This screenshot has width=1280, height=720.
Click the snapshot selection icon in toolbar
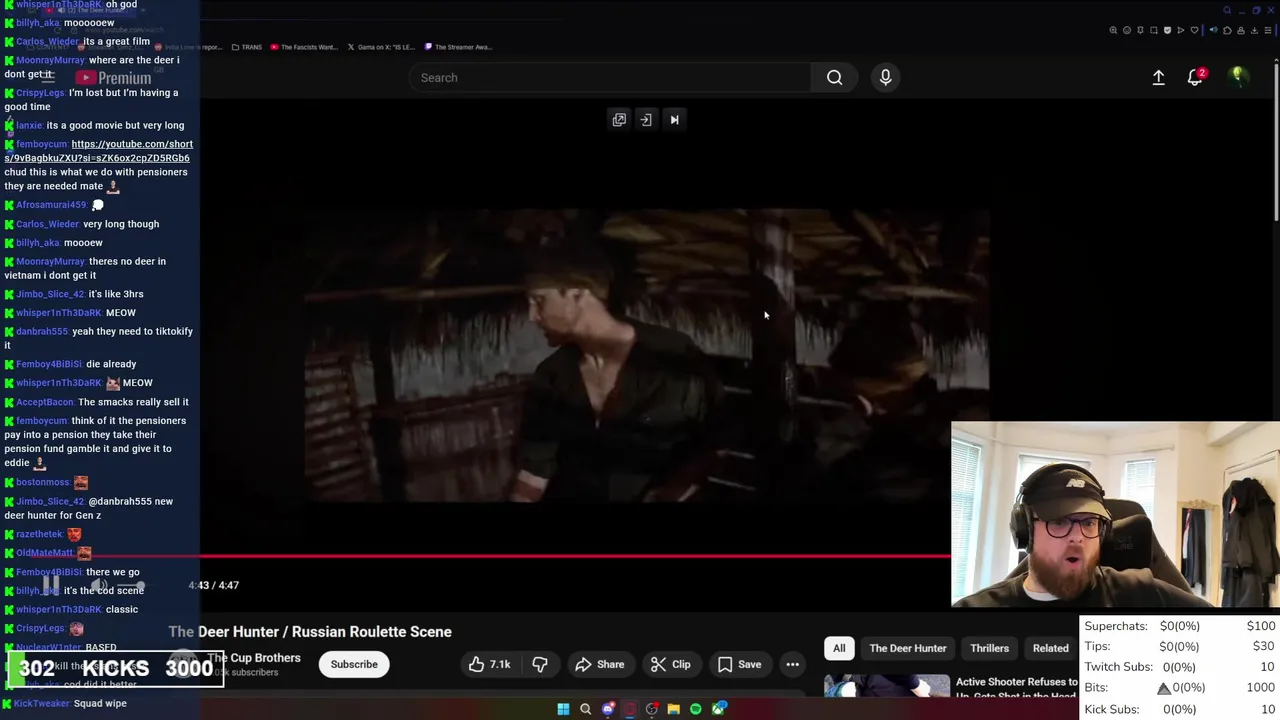(x=1154, y=30)
